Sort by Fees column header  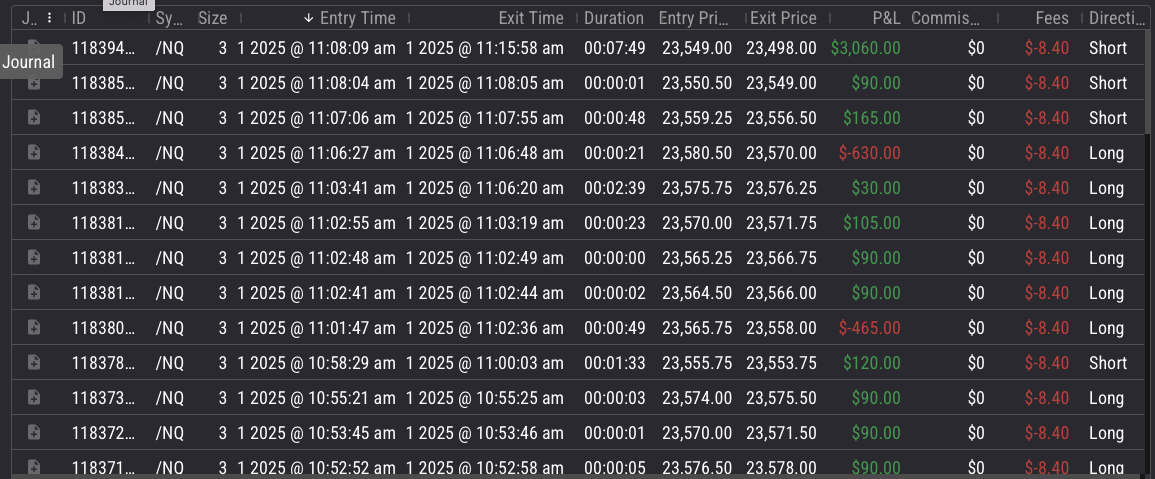[x=1052, y=18]
